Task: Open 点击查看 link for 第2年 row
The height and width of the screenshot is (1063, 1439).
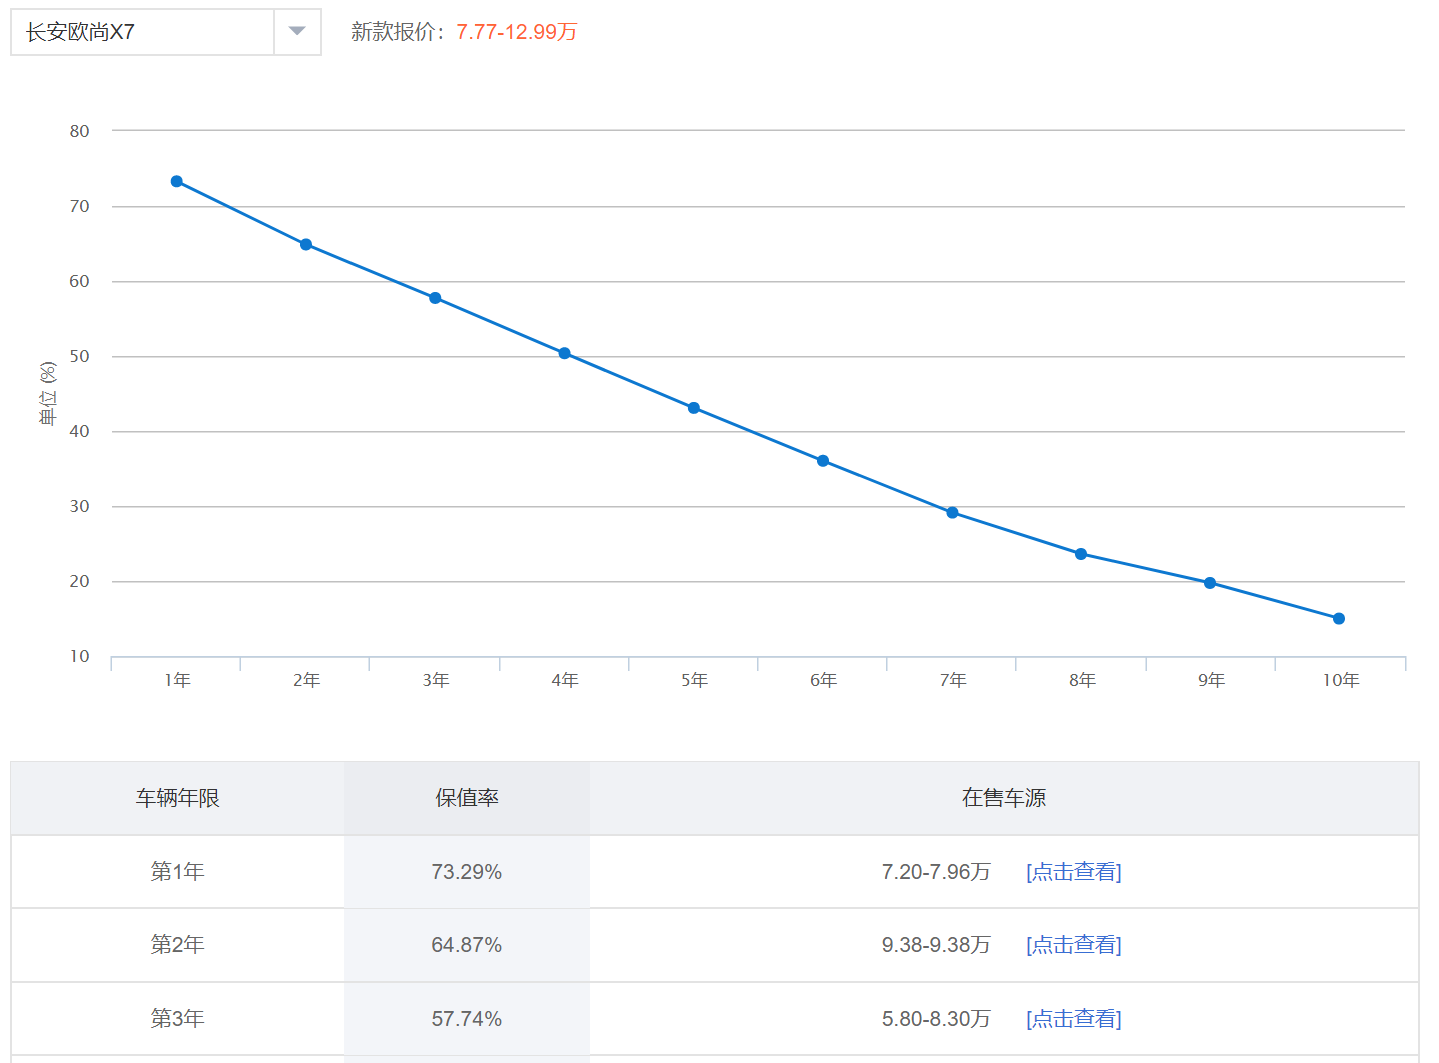Action: (1074, 945)
